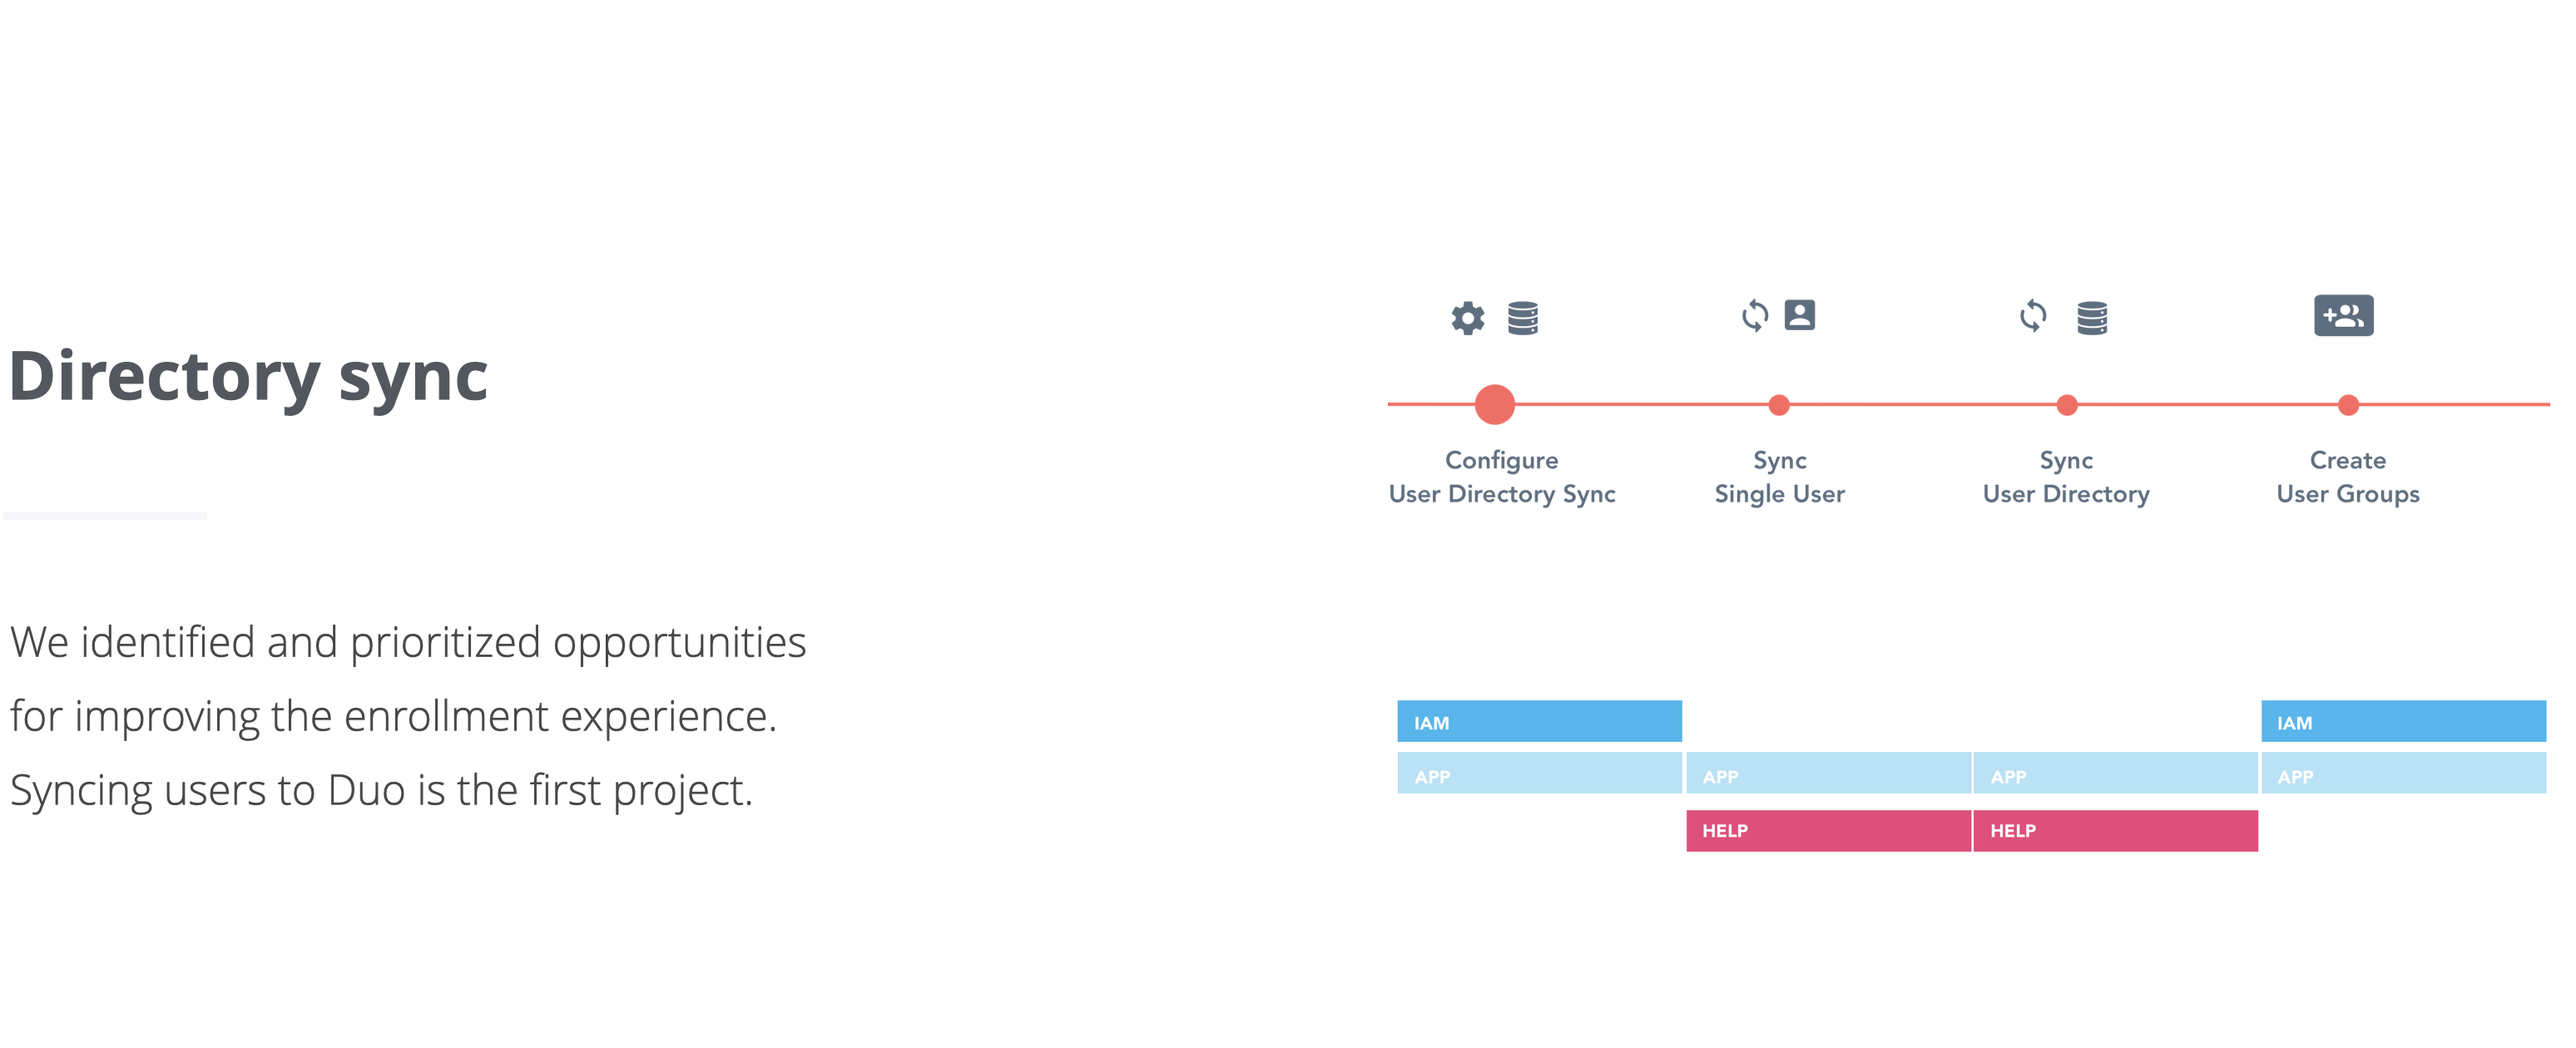This screenshot has width=2576, height=1048.
Task: Select the Create User Groups timeline dot
Action: tap(2348, 405)
